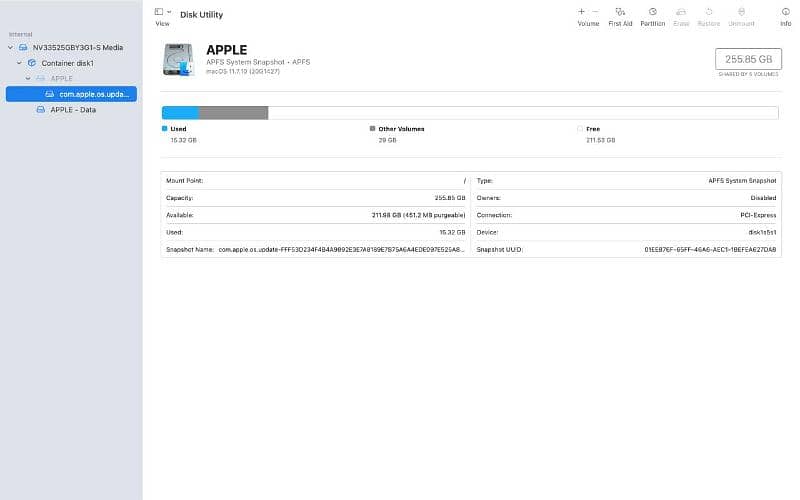The image size is (800, 500).
Task: Click the Info icon in toolbar
Action: 785,11
